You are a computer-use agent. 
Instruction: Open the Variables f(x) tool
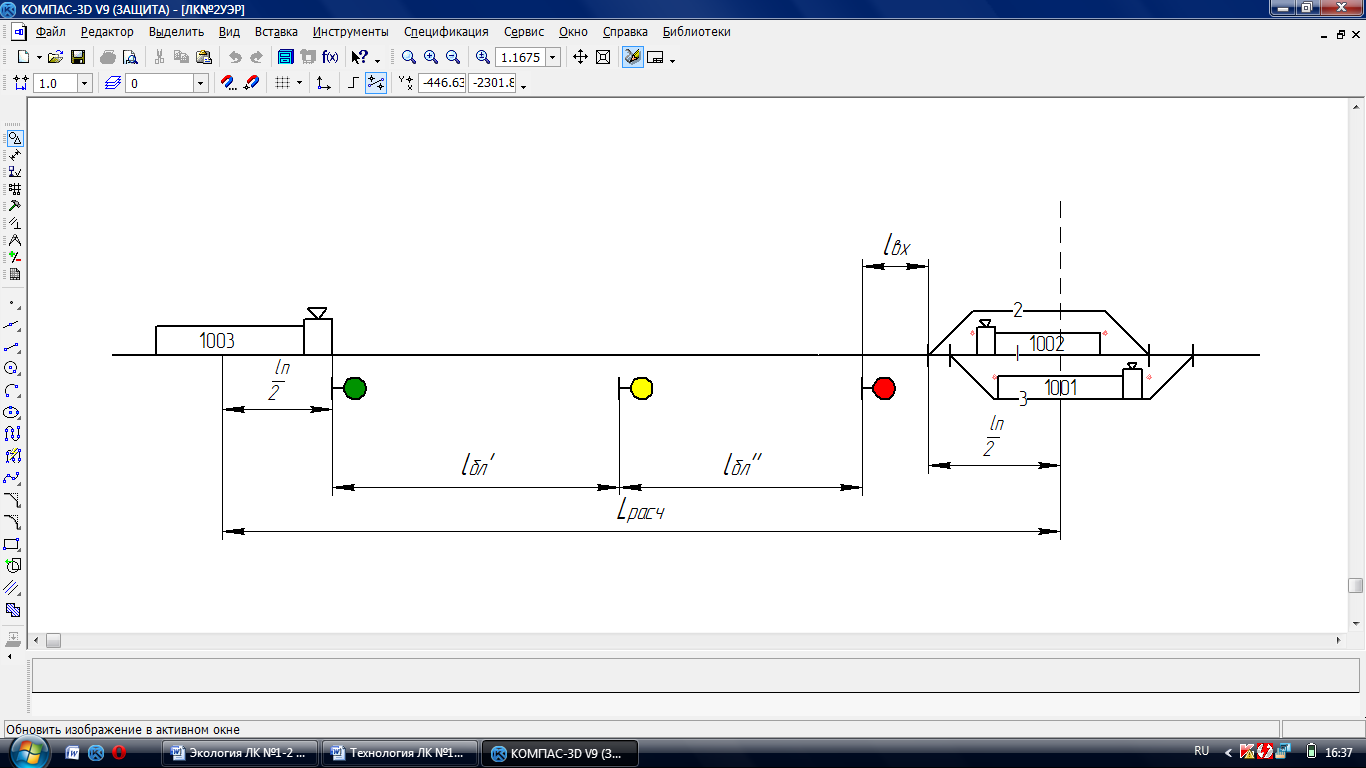330,58
